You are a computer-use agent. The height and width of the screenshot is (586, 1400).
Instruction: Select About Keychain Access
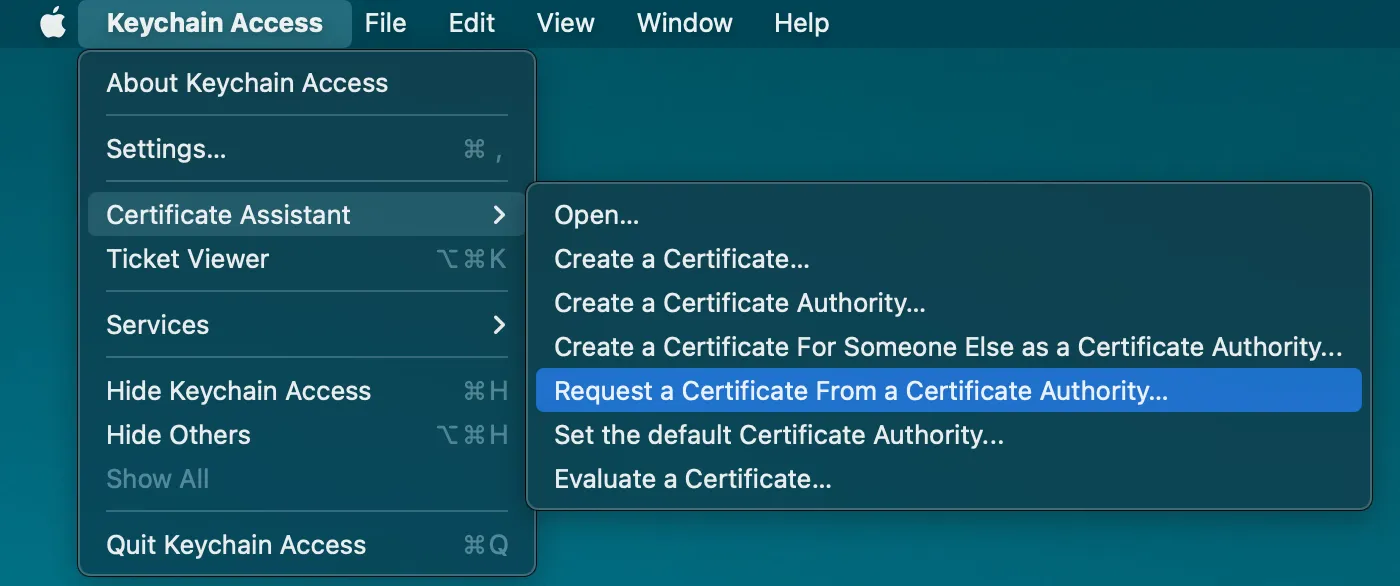(x=307, y=83)
